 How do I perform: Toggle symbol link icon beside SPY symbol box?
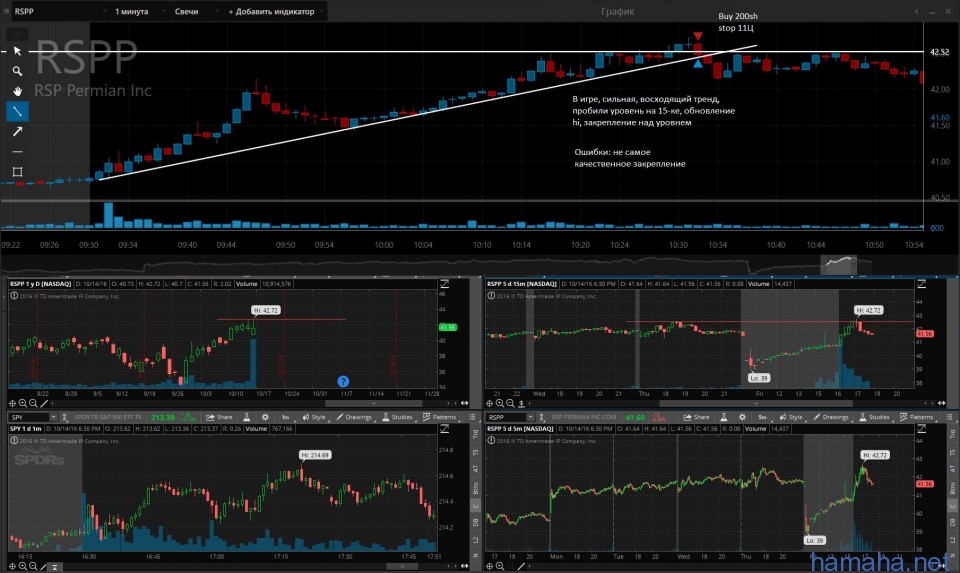pos(64,417)
